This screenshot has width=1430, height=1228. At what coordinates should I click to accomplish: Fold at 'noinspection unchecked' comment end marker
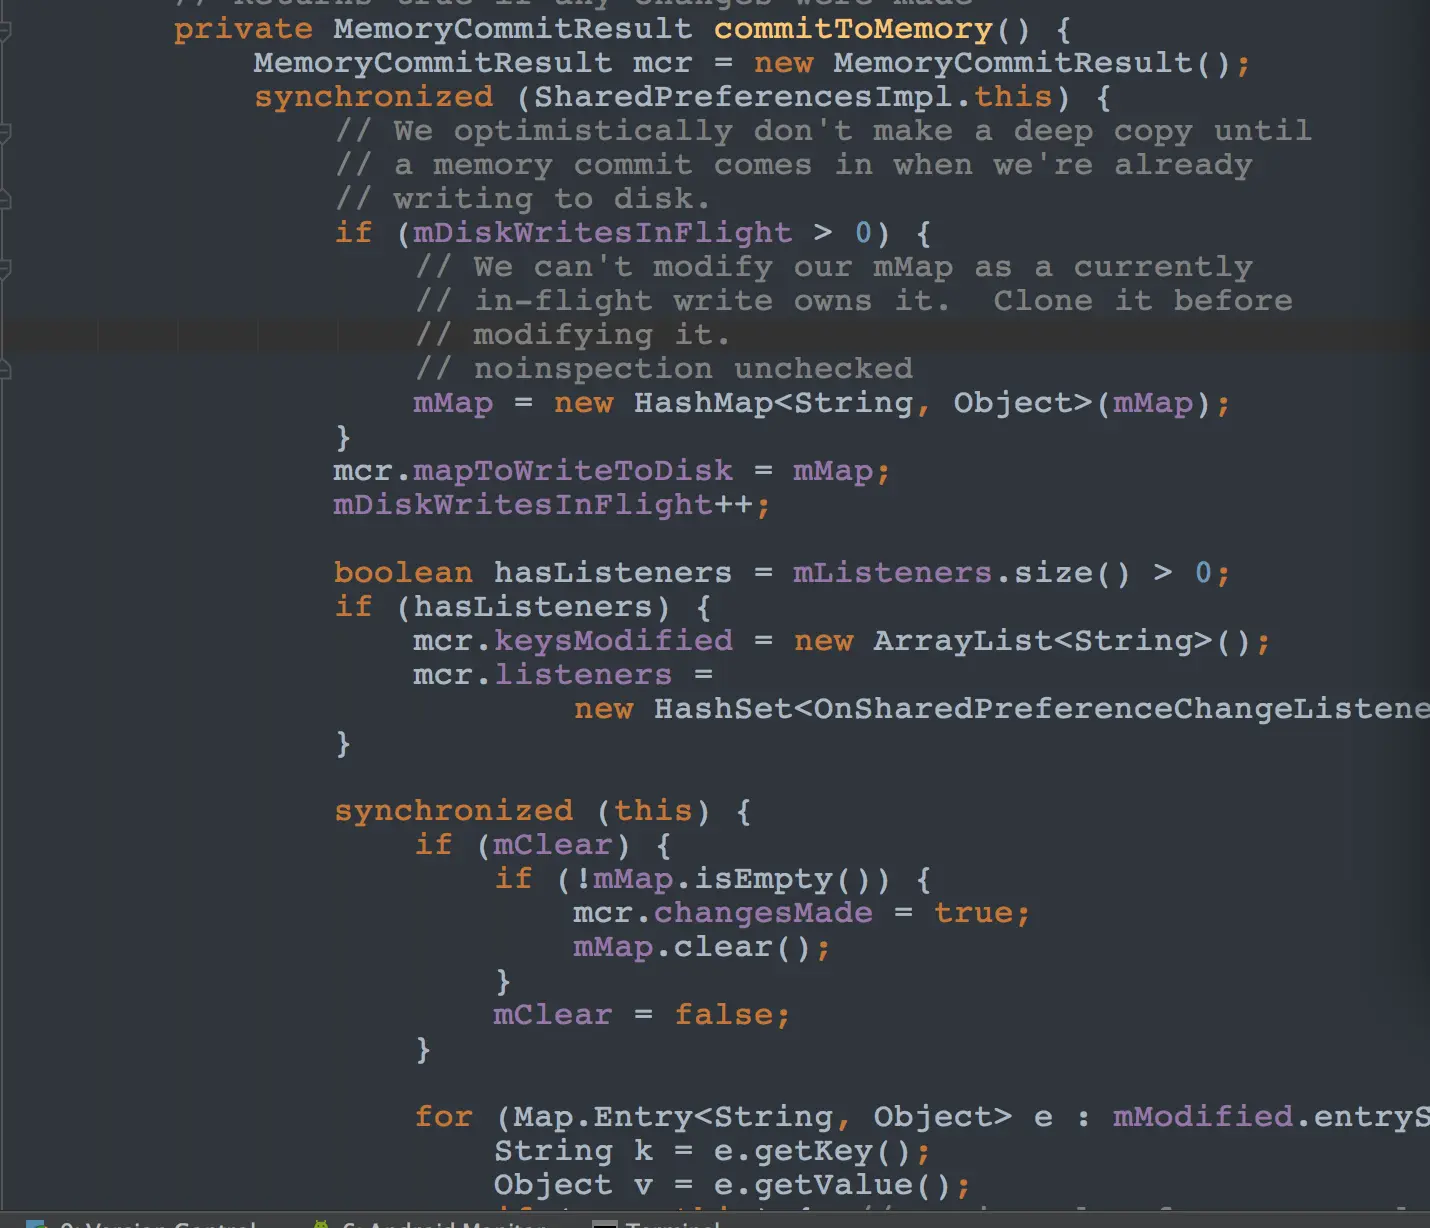pos(4,370)
